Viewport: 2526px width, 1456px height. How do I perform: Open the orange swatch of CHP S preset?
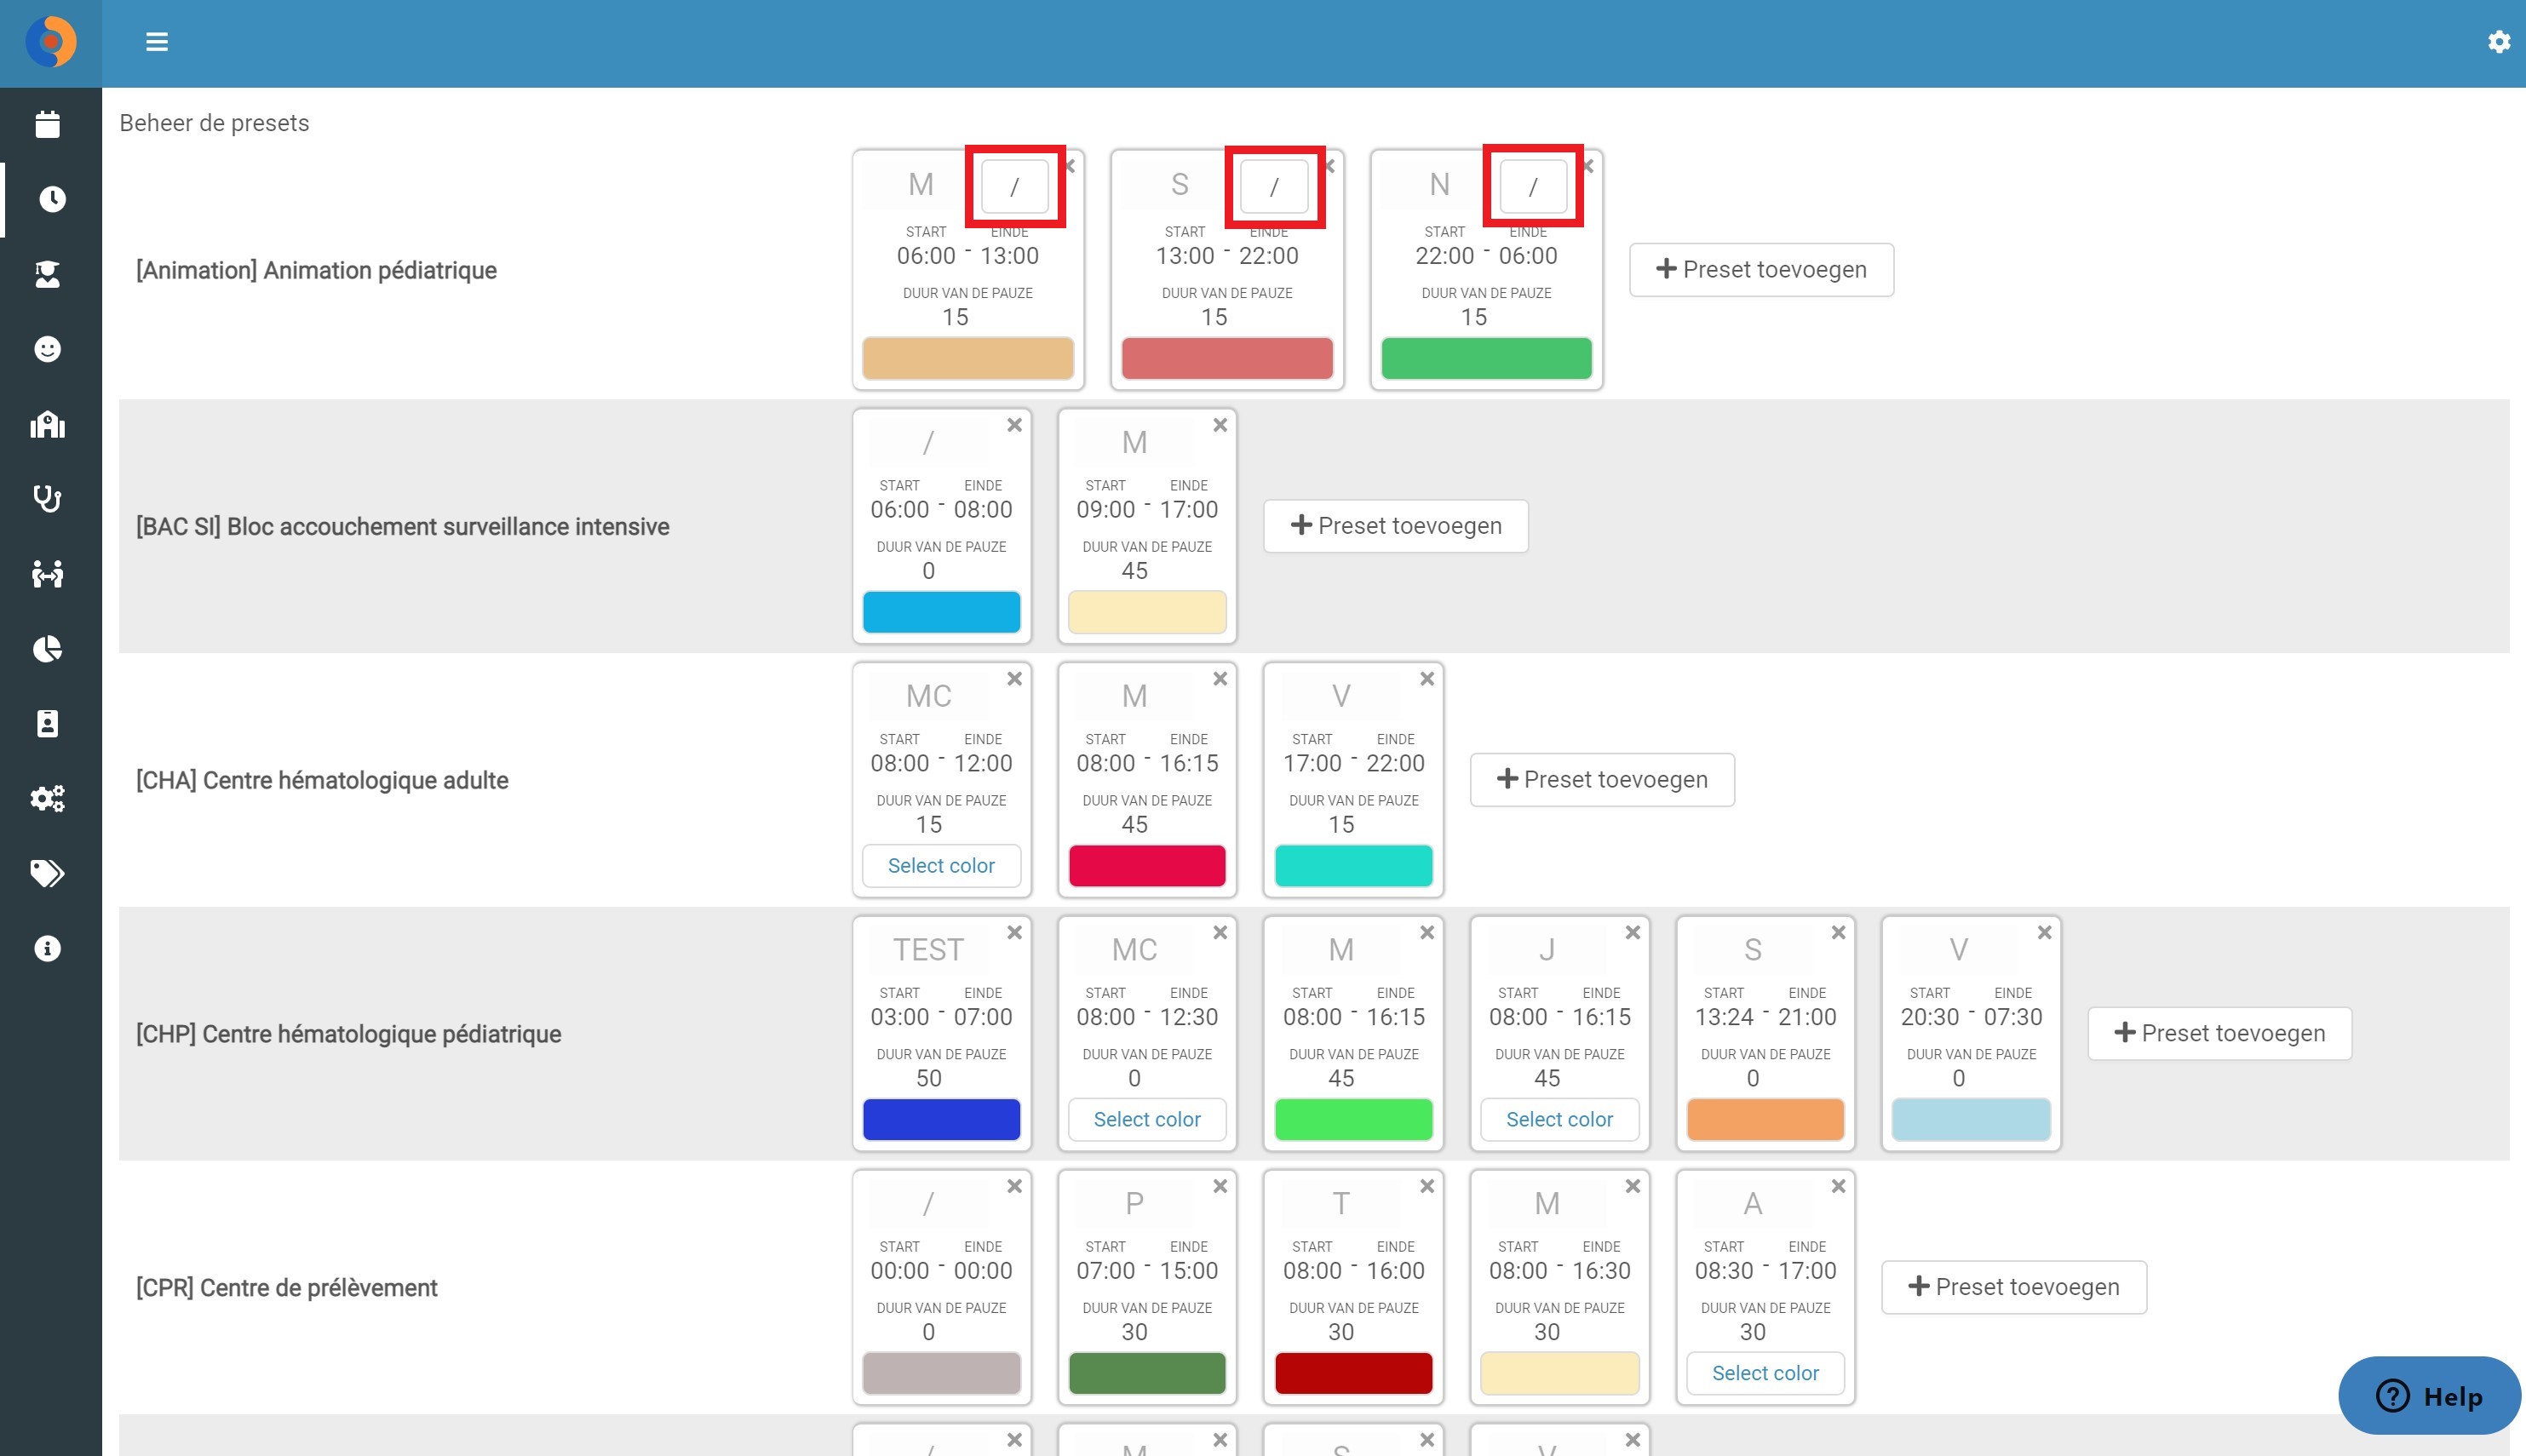click(1765, 1119)
